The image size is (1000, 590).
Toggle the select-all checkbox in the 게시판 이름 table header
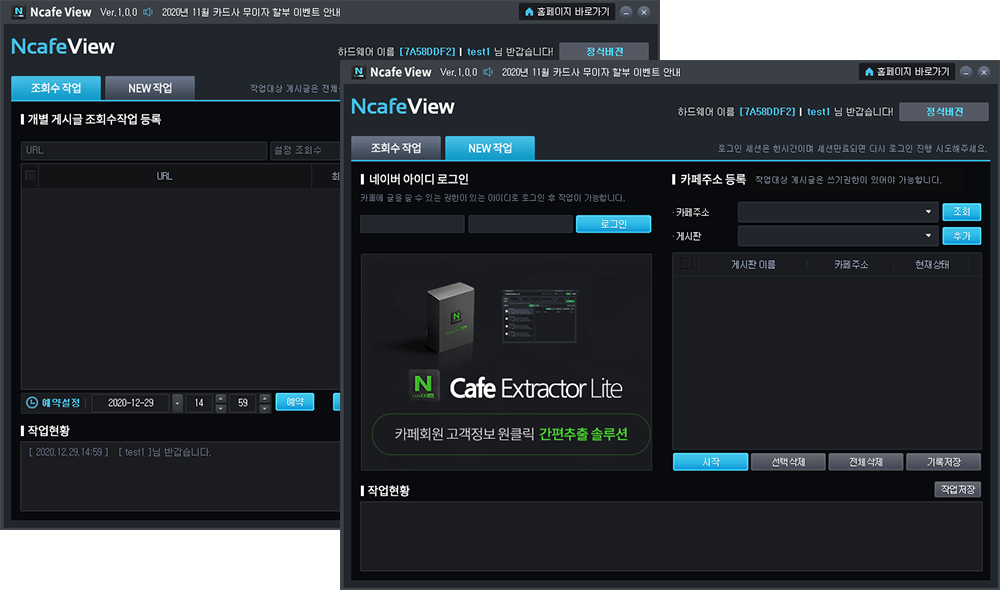tap(686, 263)
